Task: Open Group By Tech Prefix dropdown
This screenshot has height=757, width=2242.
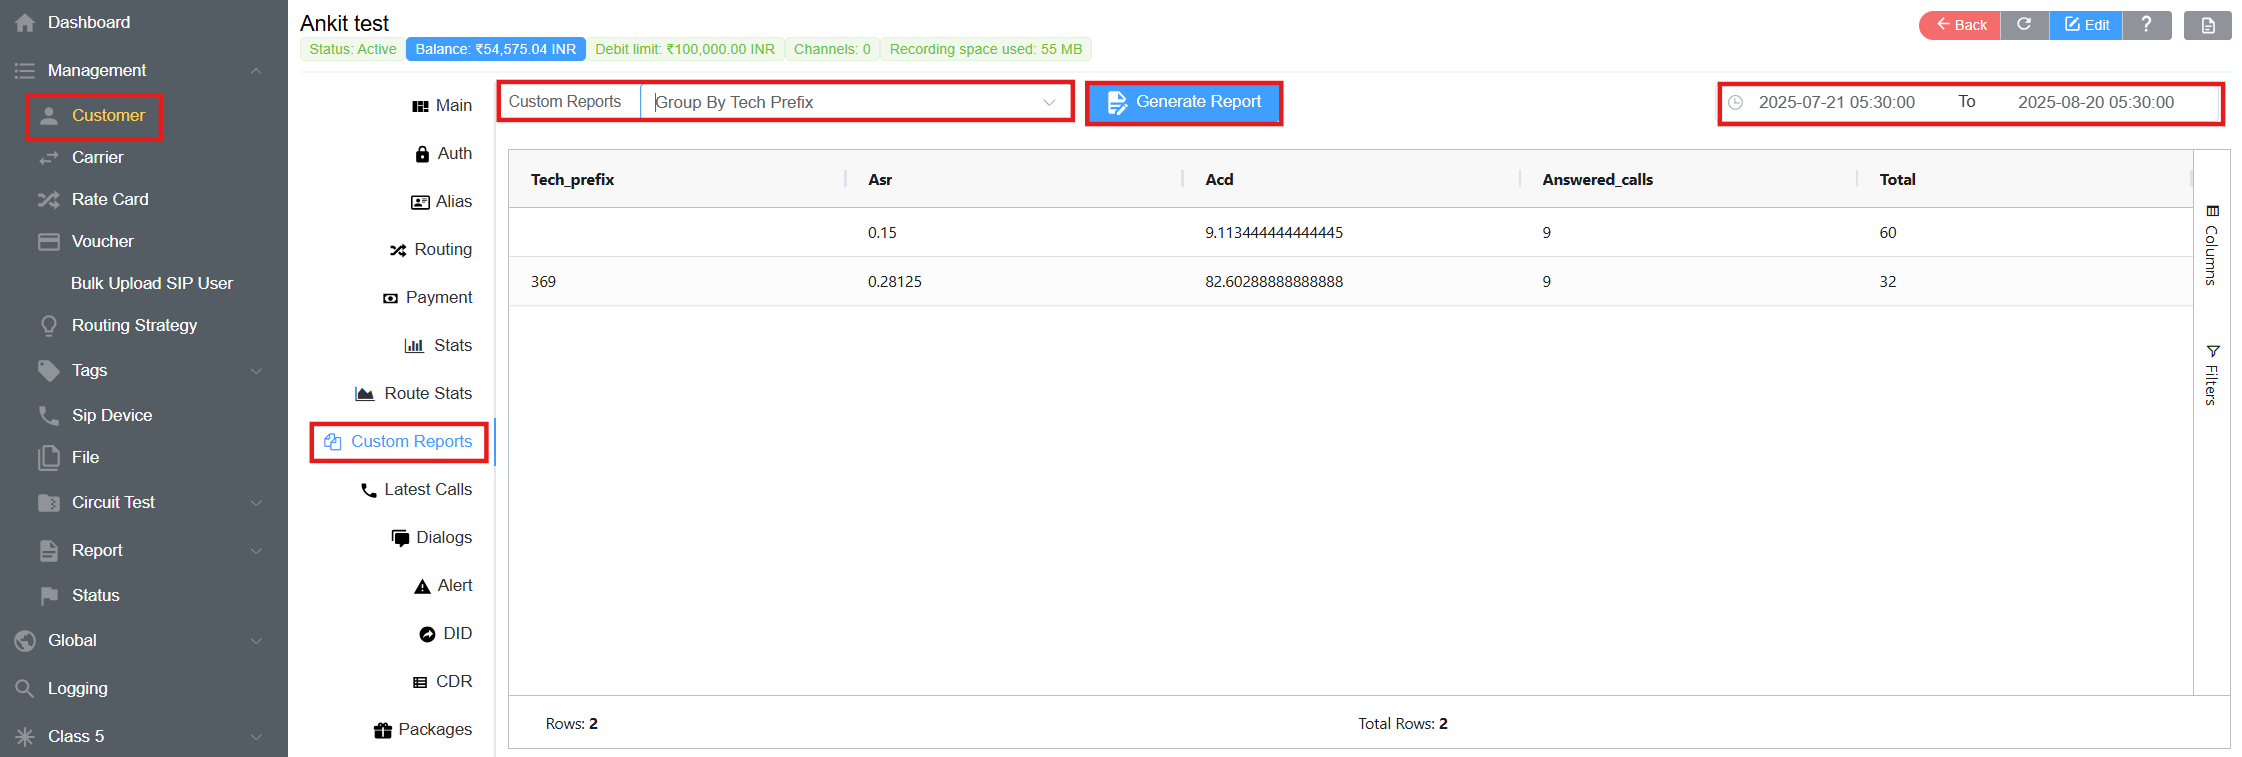Action: tap(855, 102)
